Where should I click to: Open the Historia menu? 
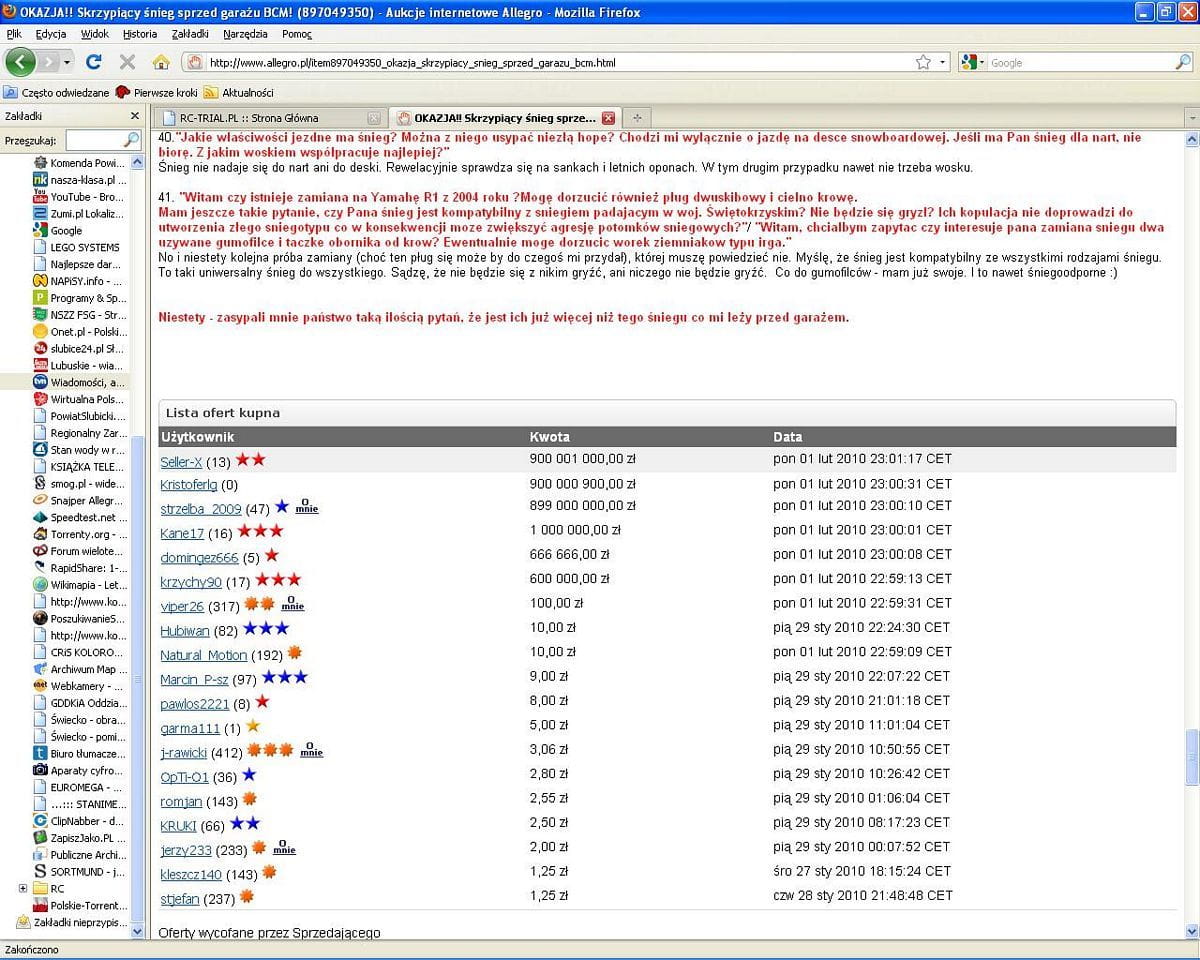[x=140, y=34]
